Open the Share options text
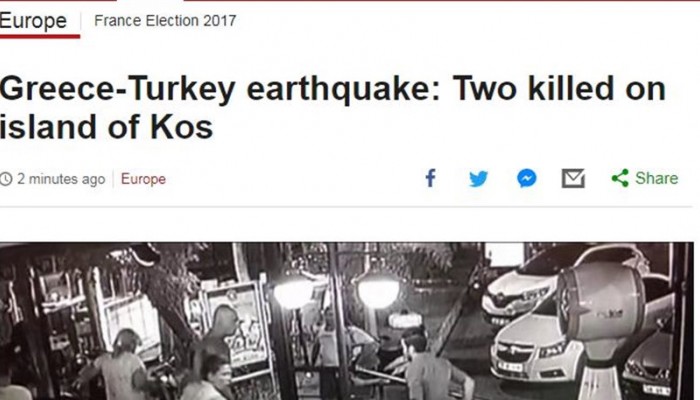The image size is (700, 400). [x=656, y=178]
